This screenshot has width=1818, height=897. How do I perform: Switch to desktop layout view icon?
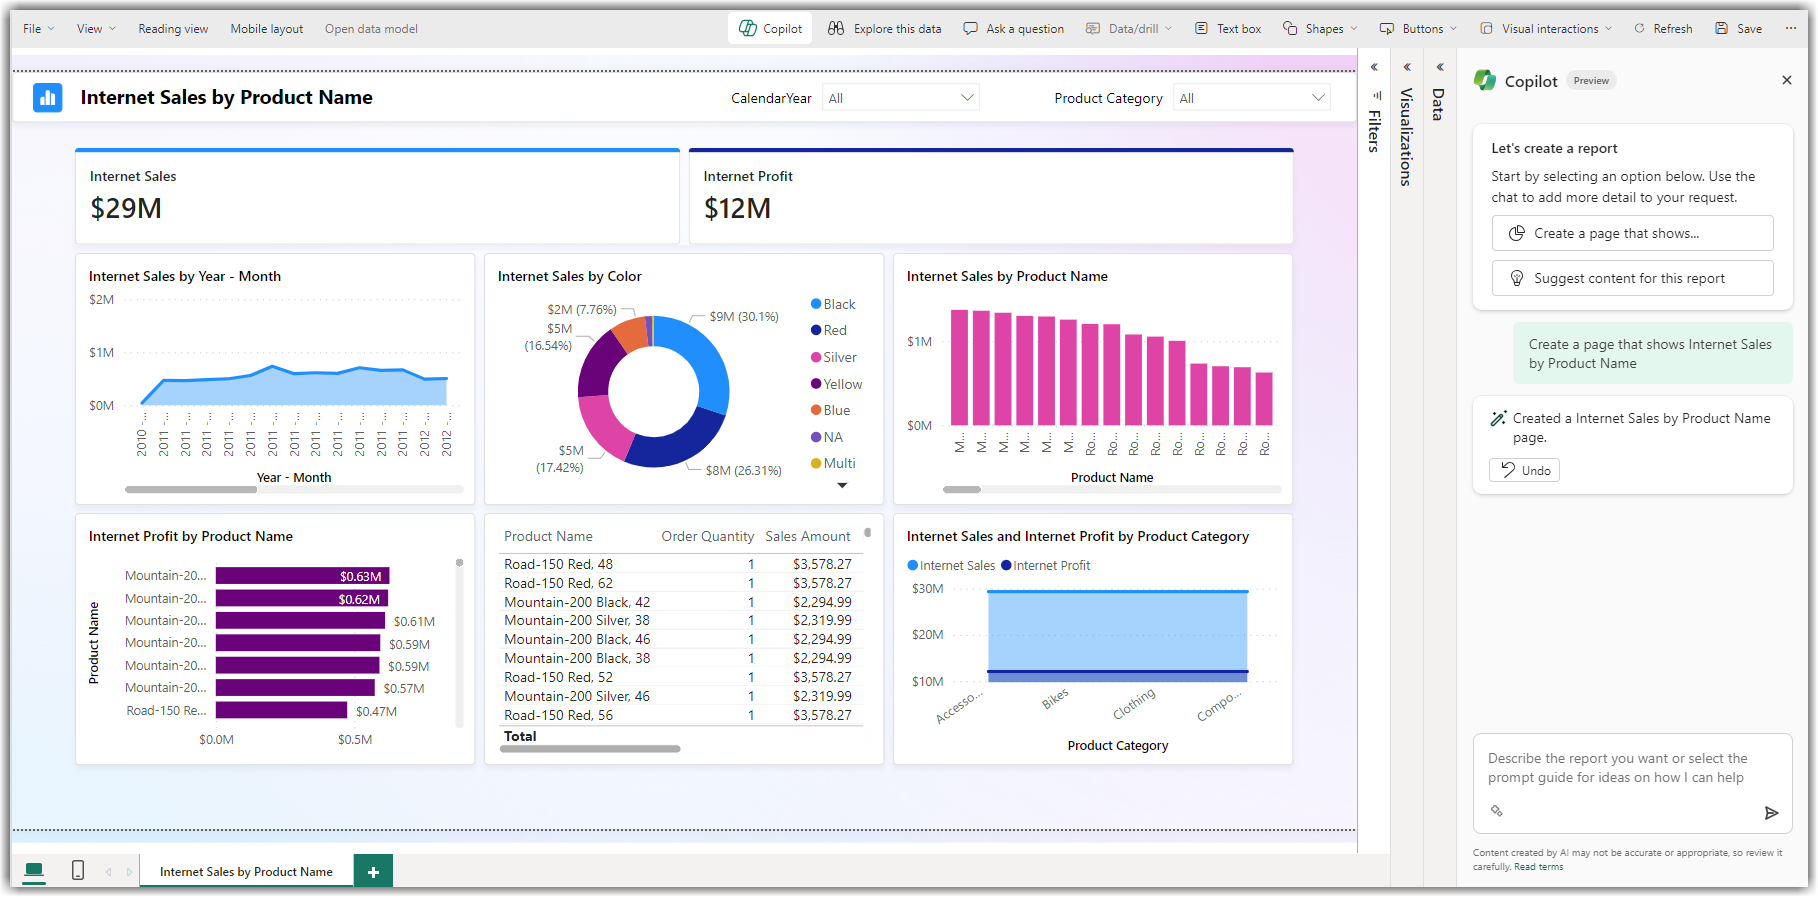coord(34,871)
